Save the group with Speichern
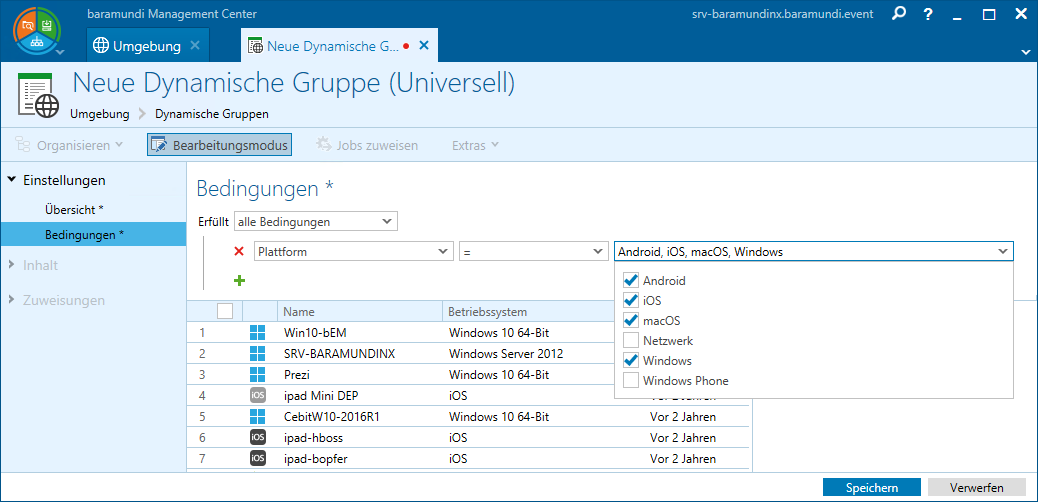The image size is (1038, 502). 872,487
